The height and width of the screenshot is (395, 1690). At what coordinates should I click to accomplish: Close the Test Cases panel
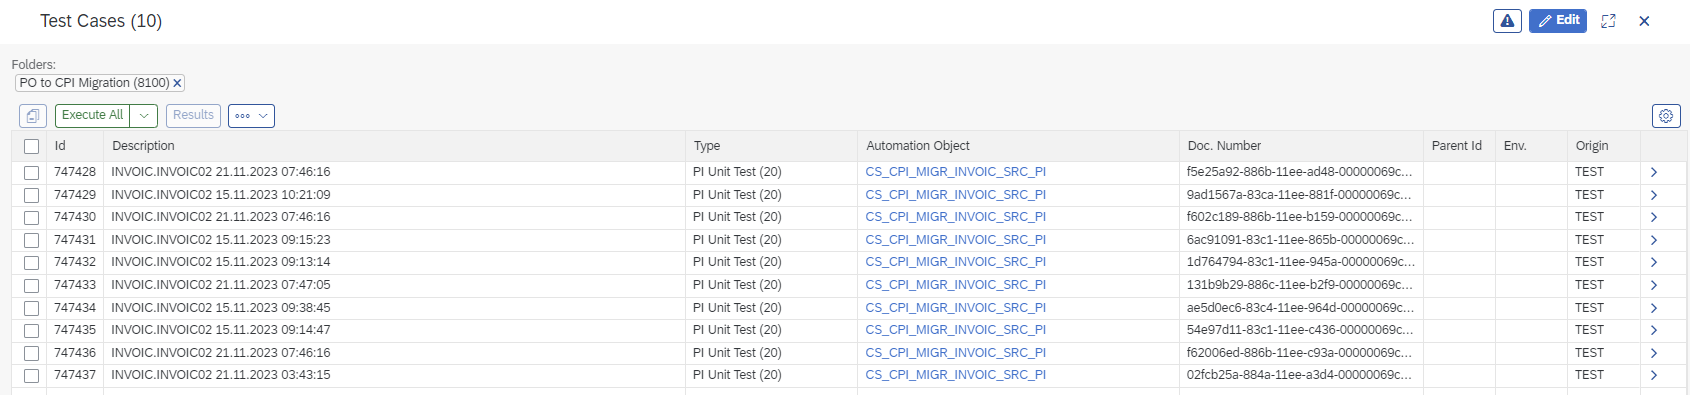coord(1644,21)
